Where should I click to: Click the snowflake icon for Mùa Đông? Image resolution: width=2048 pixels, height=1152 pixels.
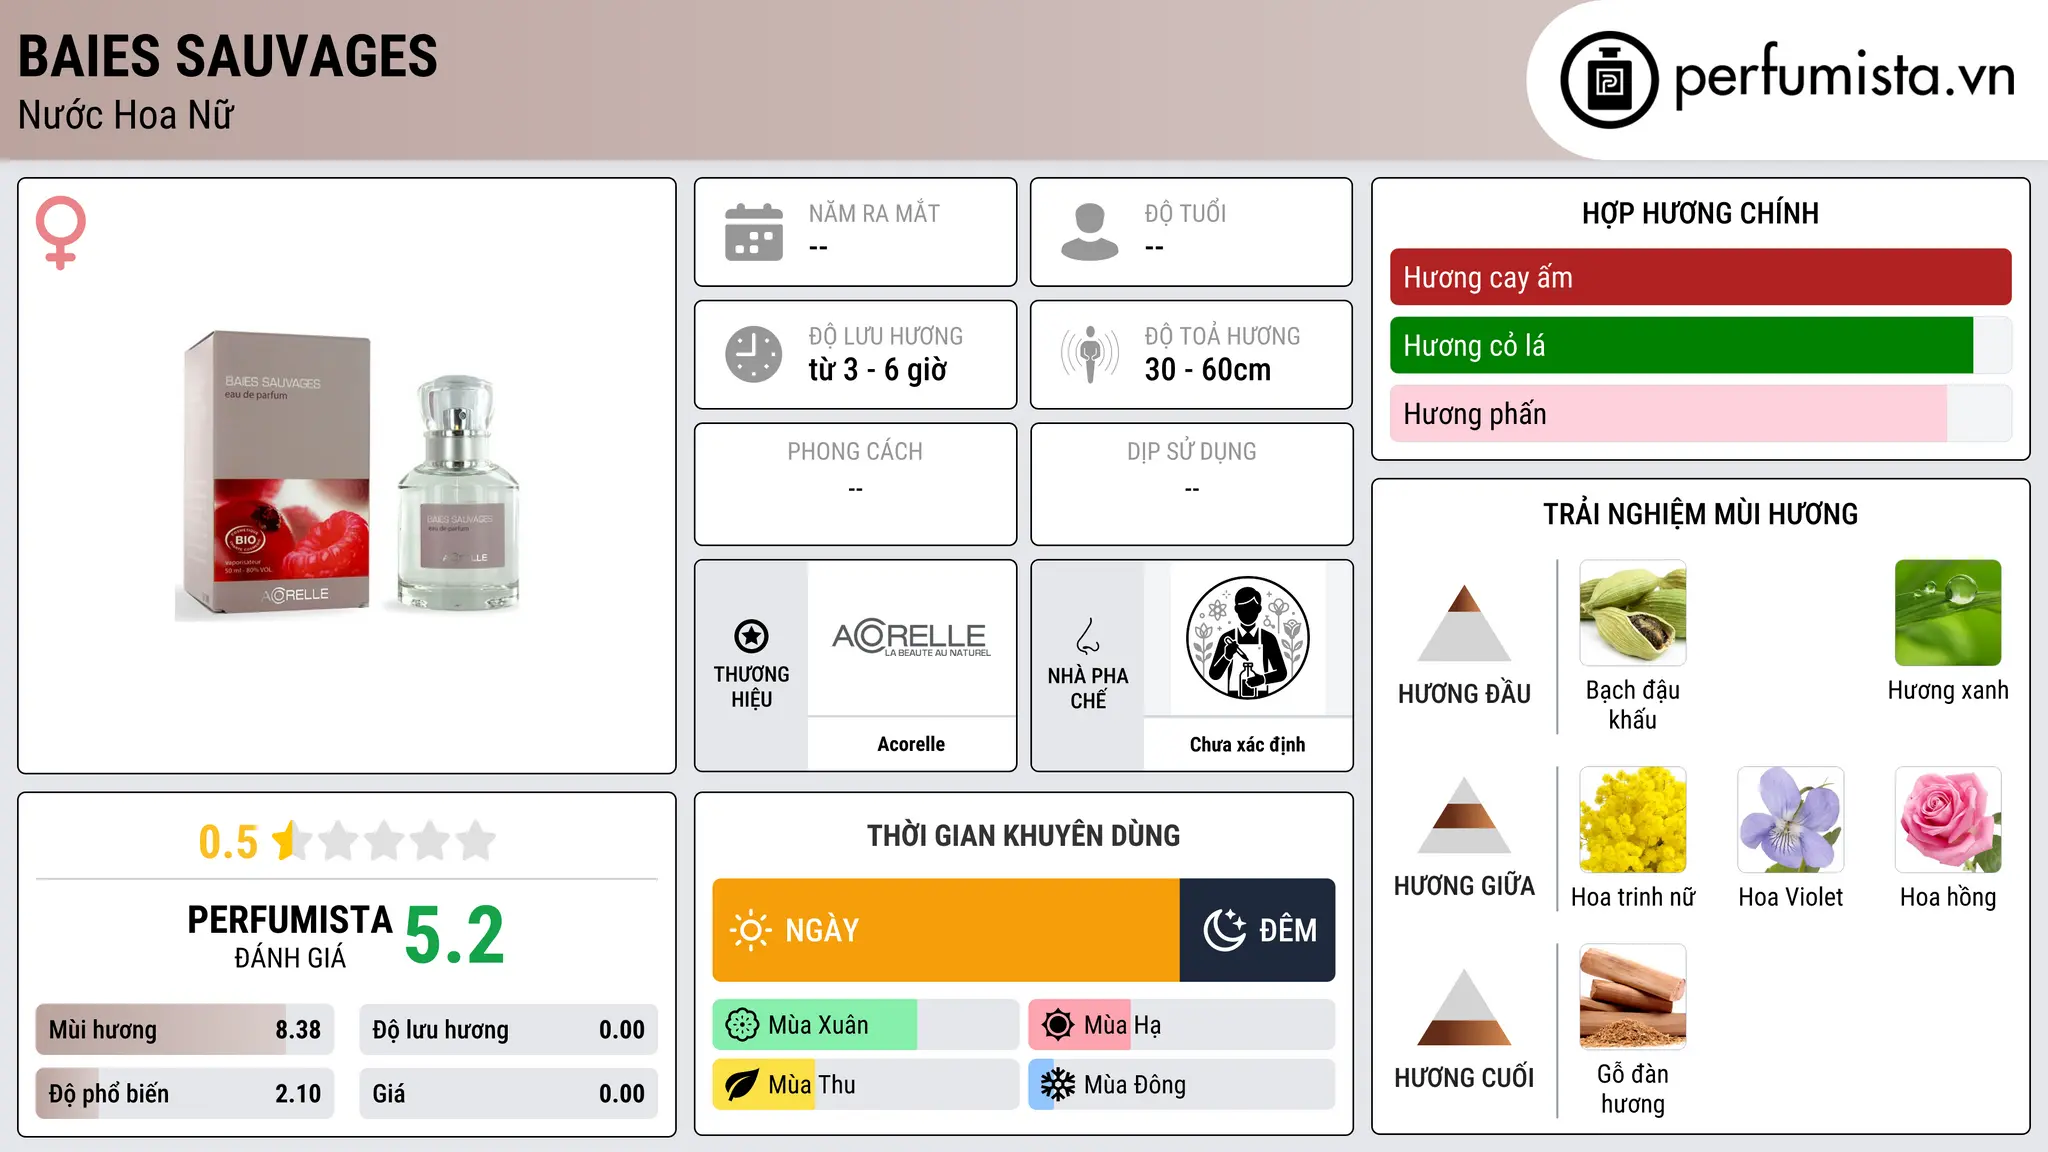tap(1058, 1085)
